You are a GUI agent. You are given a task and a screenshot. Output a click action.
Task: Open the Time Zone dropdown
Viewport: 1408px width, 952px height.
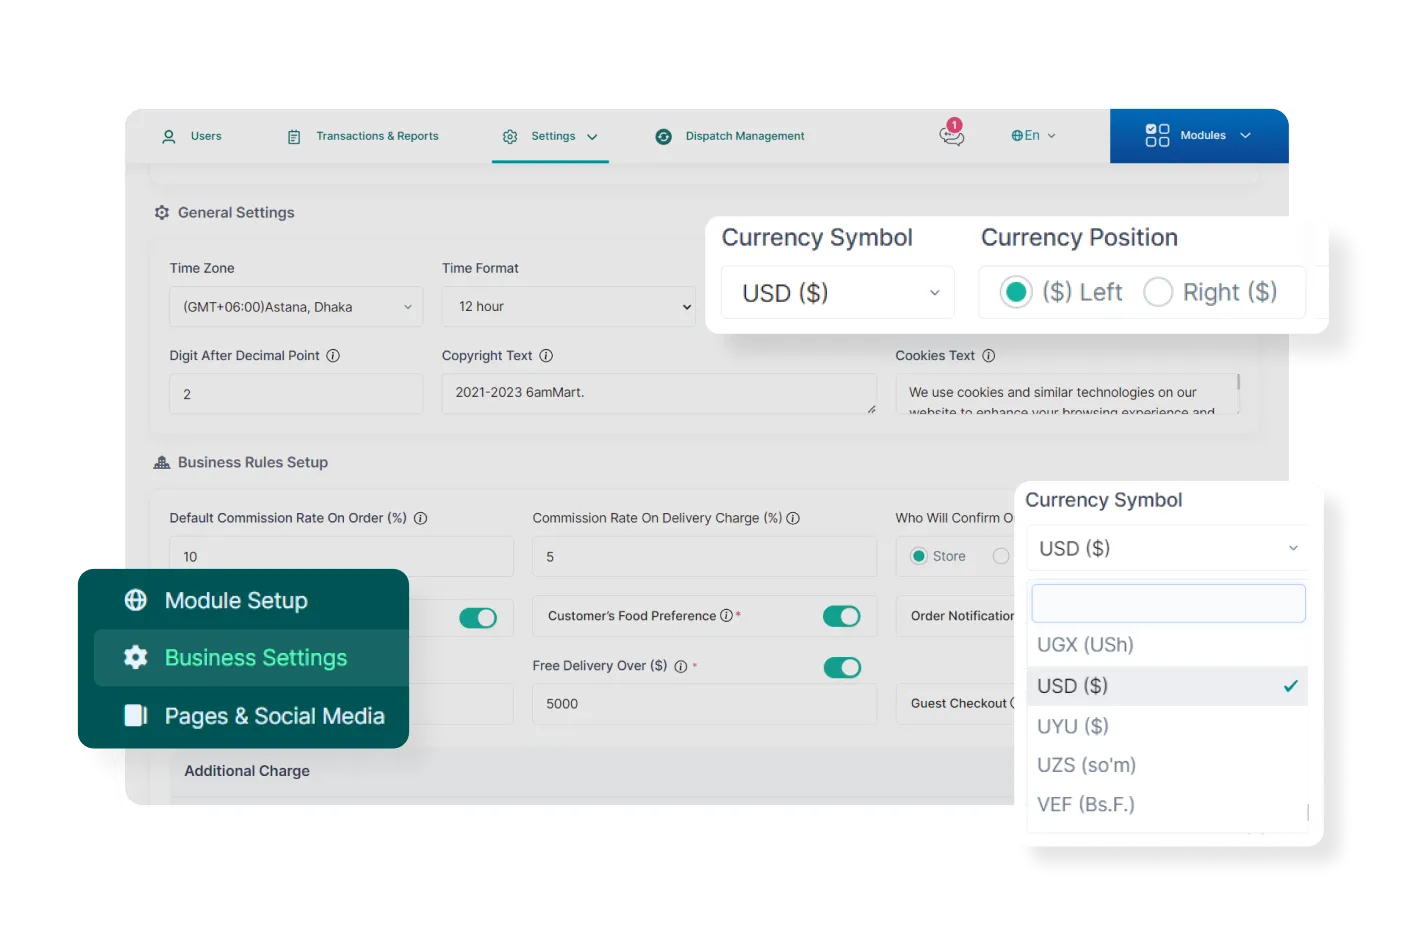pyautogui.click(x=295, y=307)
